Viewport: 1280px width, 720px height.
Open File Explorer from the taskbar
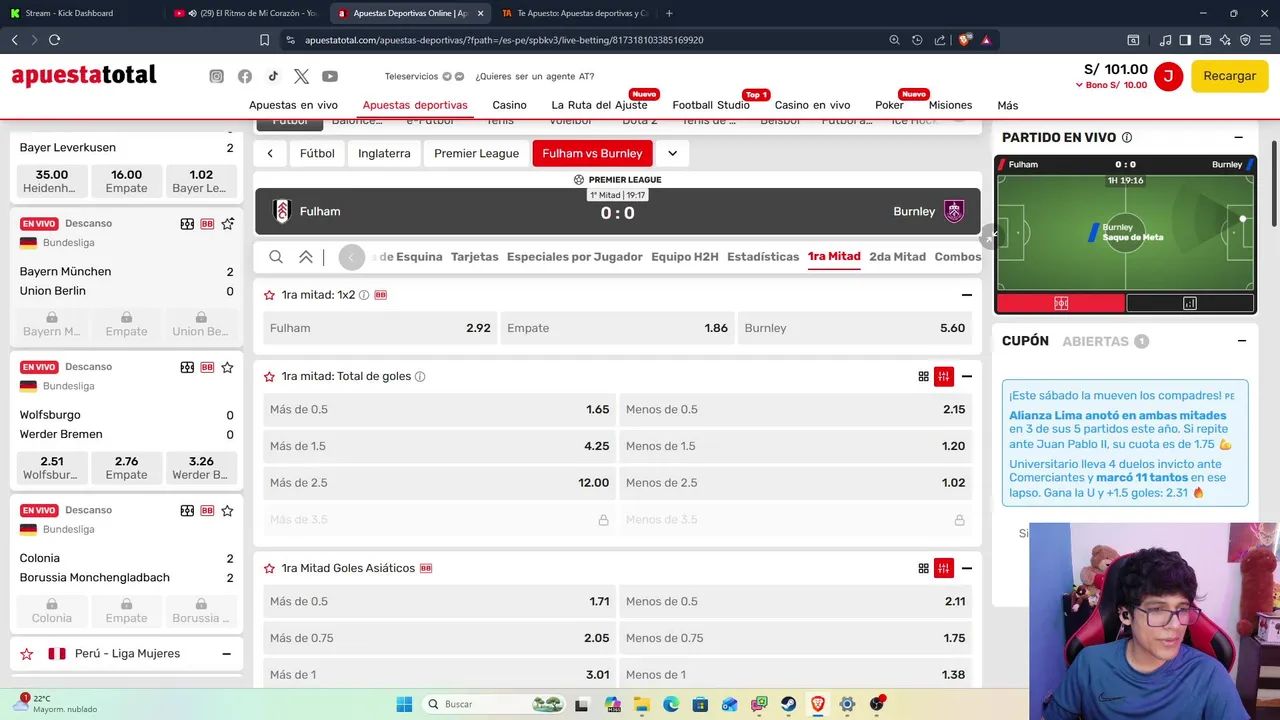pyautogui.click(x=642, y=704)
